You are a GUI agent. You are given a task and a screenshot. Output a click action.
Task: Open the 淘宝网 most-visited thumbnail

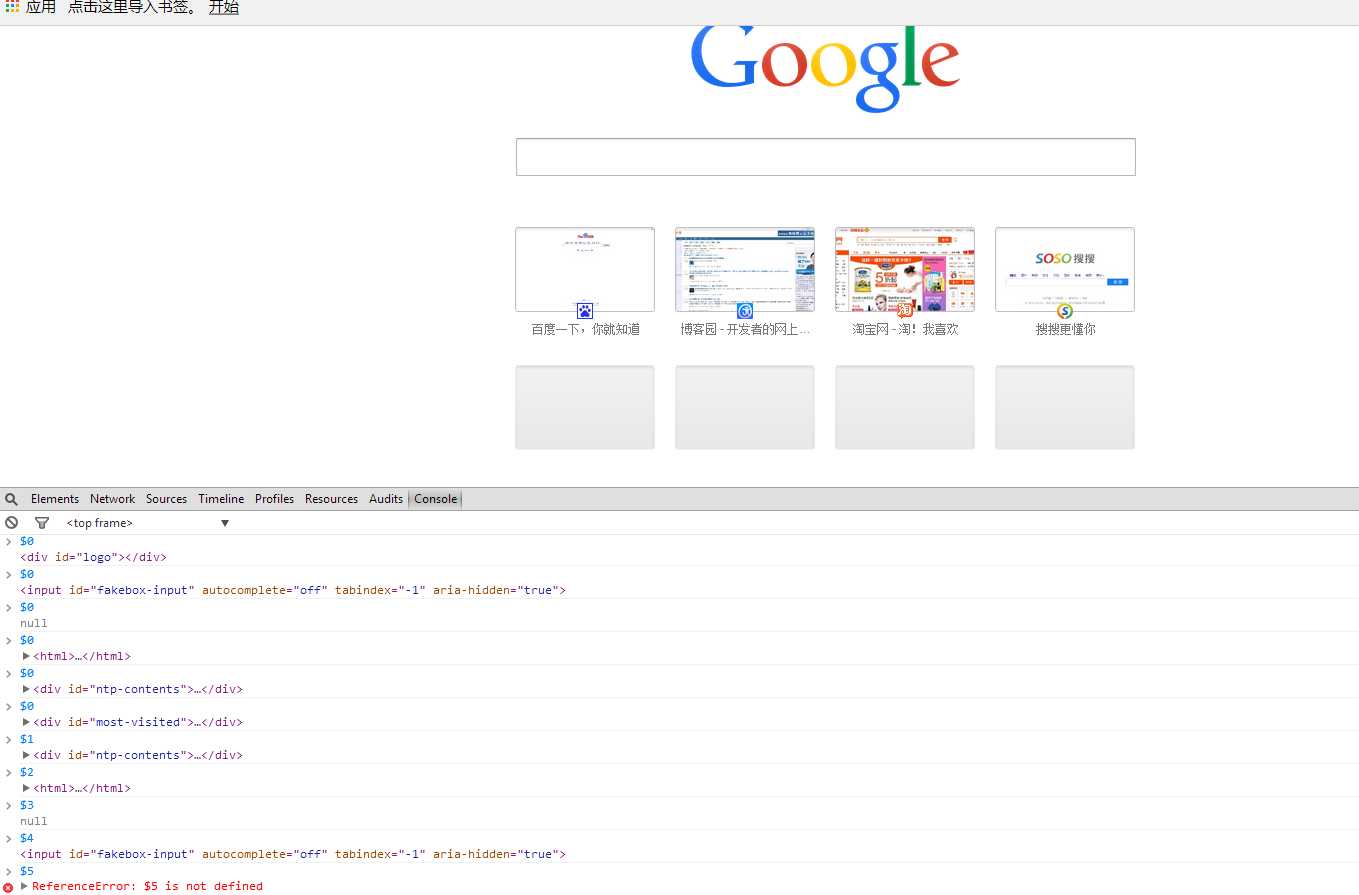905,269
